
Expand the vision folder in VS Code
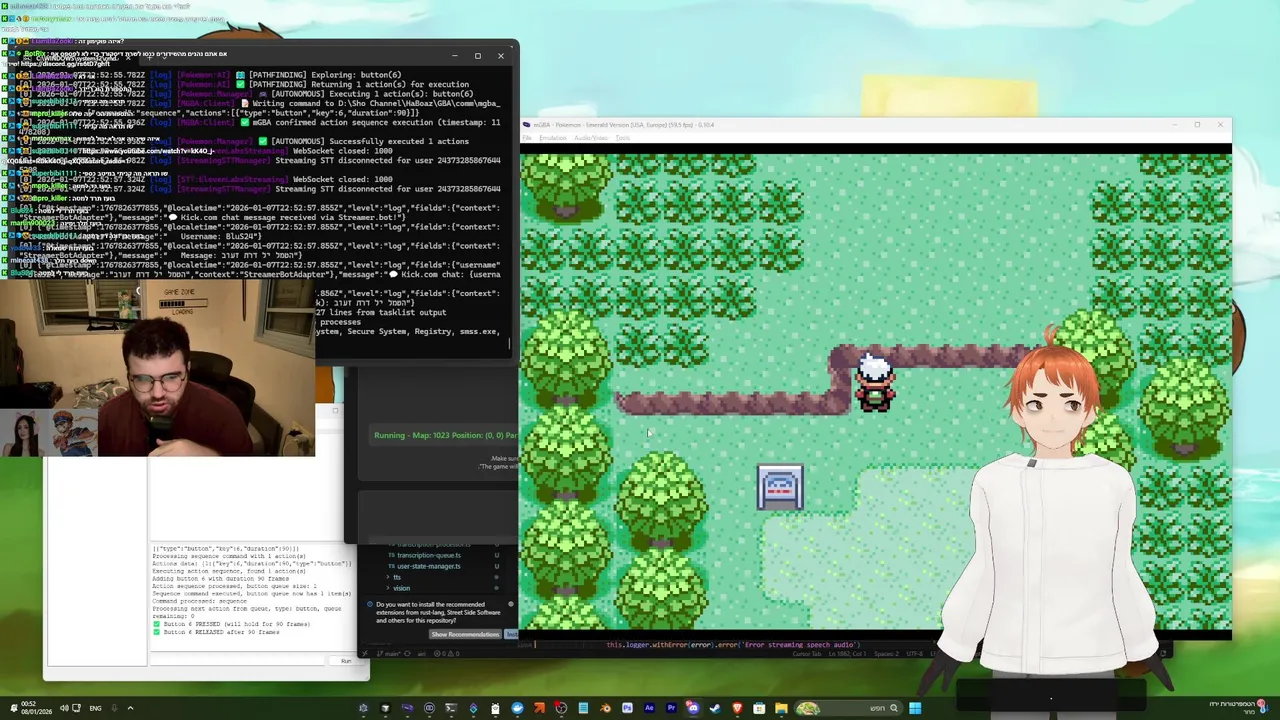point(400,588)
